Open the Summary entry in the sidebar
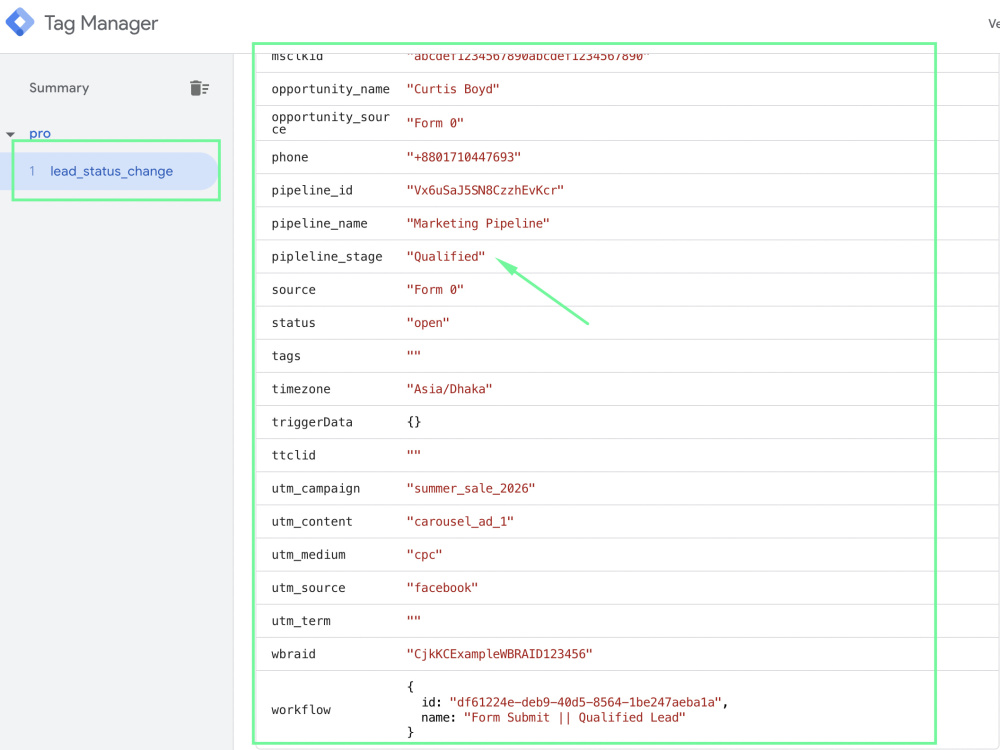Screen dimensions: 1000x750 59,88
